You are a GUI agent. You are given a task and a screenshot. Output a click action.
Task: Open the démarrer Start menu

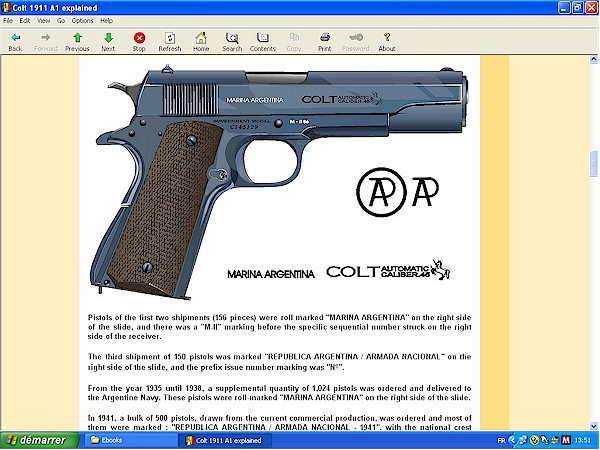(39, 440)
